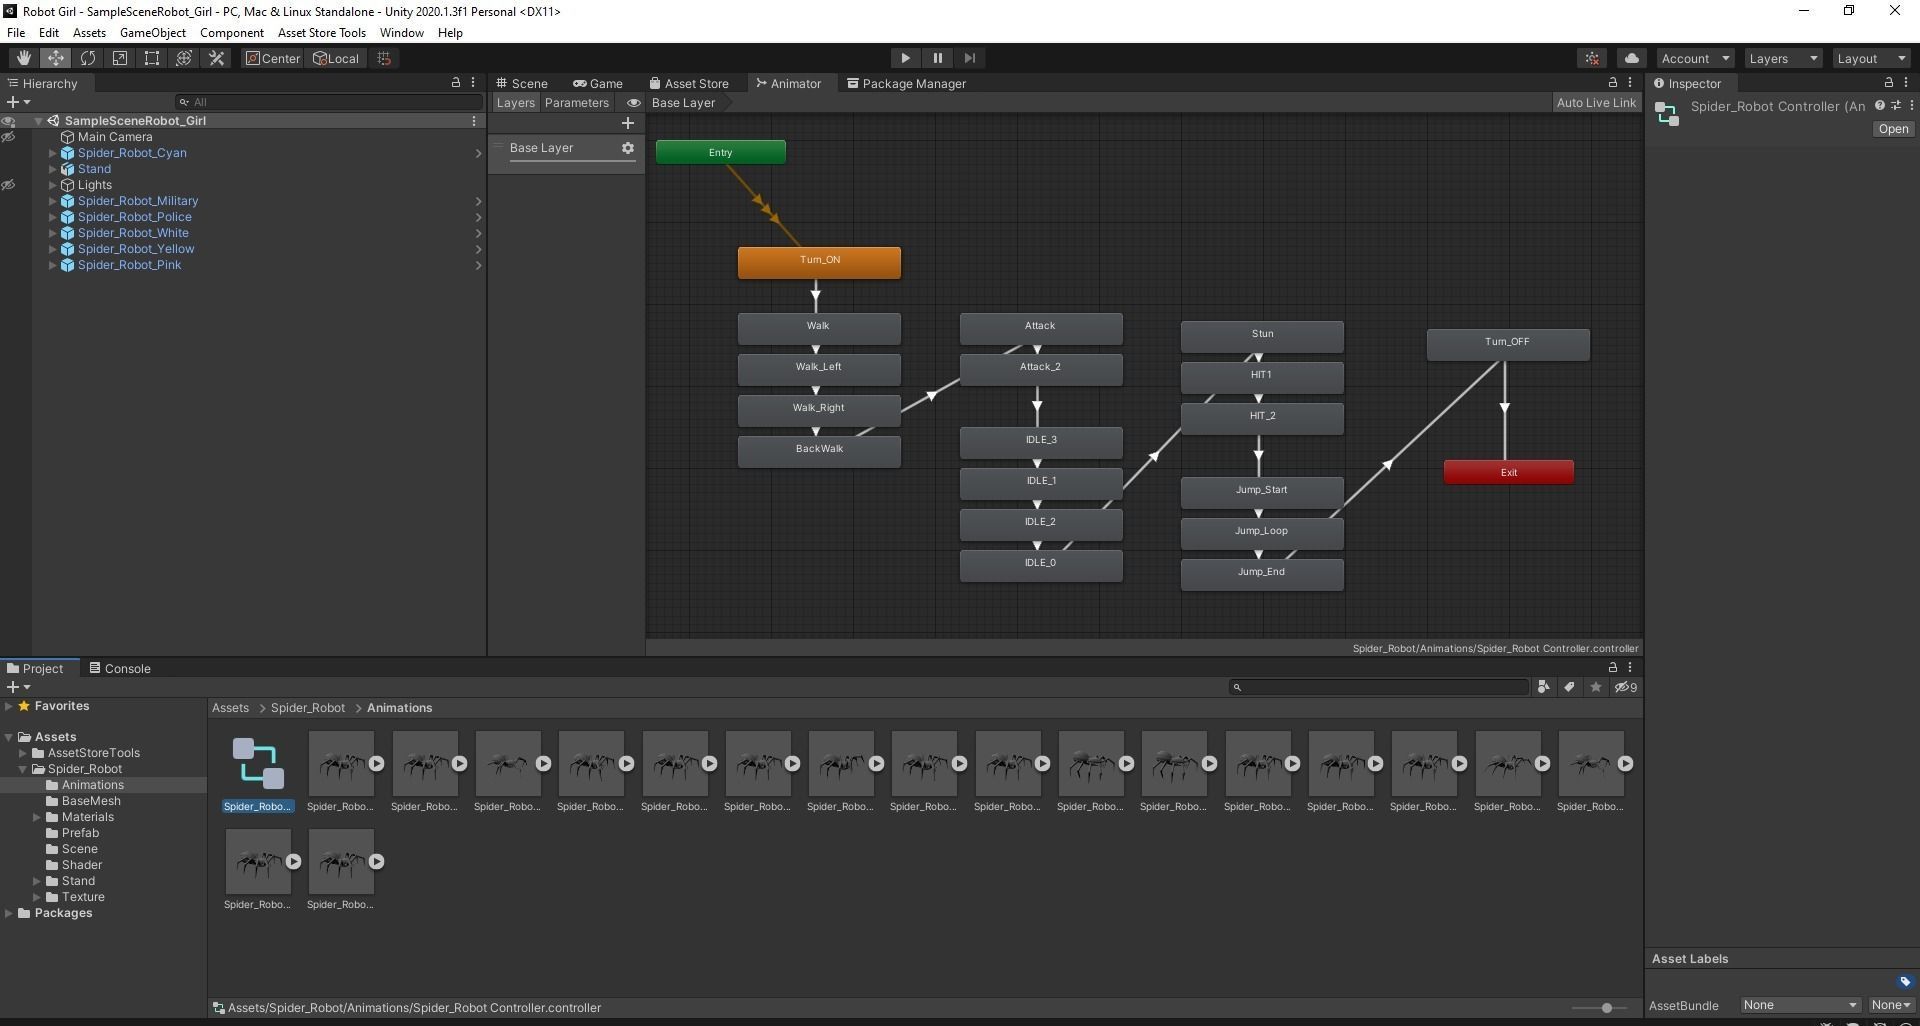Open Spider_Robot_Military prefab arrow

point(478,201)
